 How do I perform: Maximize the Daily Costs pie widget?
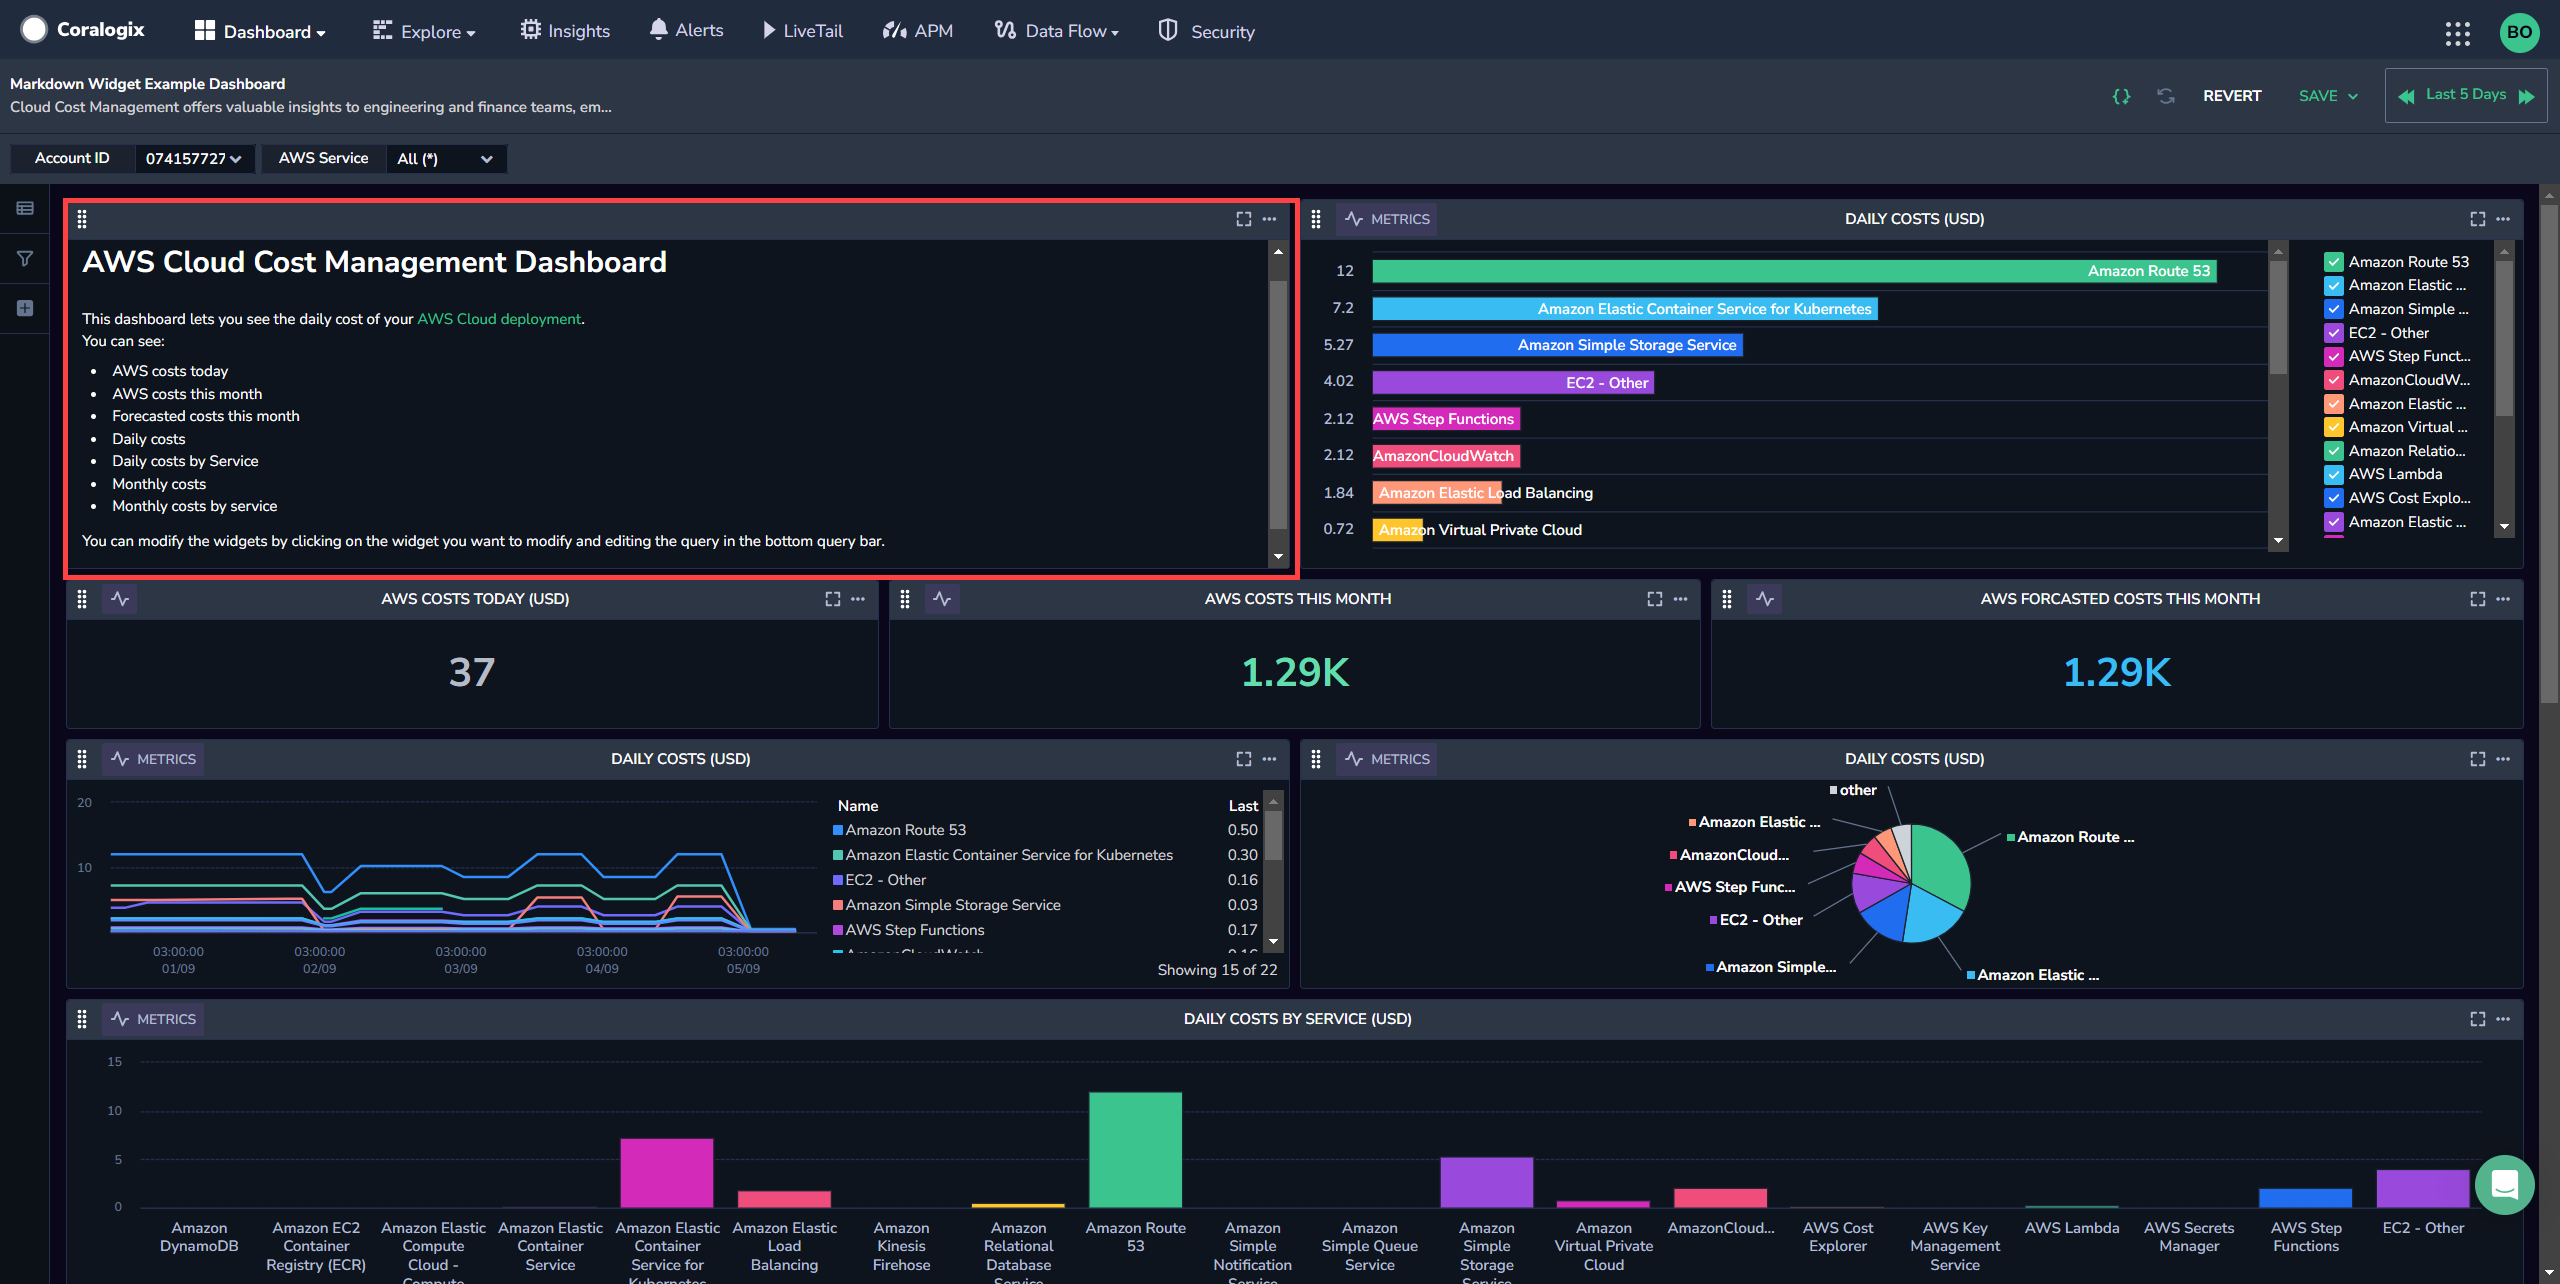[2477, 759]
